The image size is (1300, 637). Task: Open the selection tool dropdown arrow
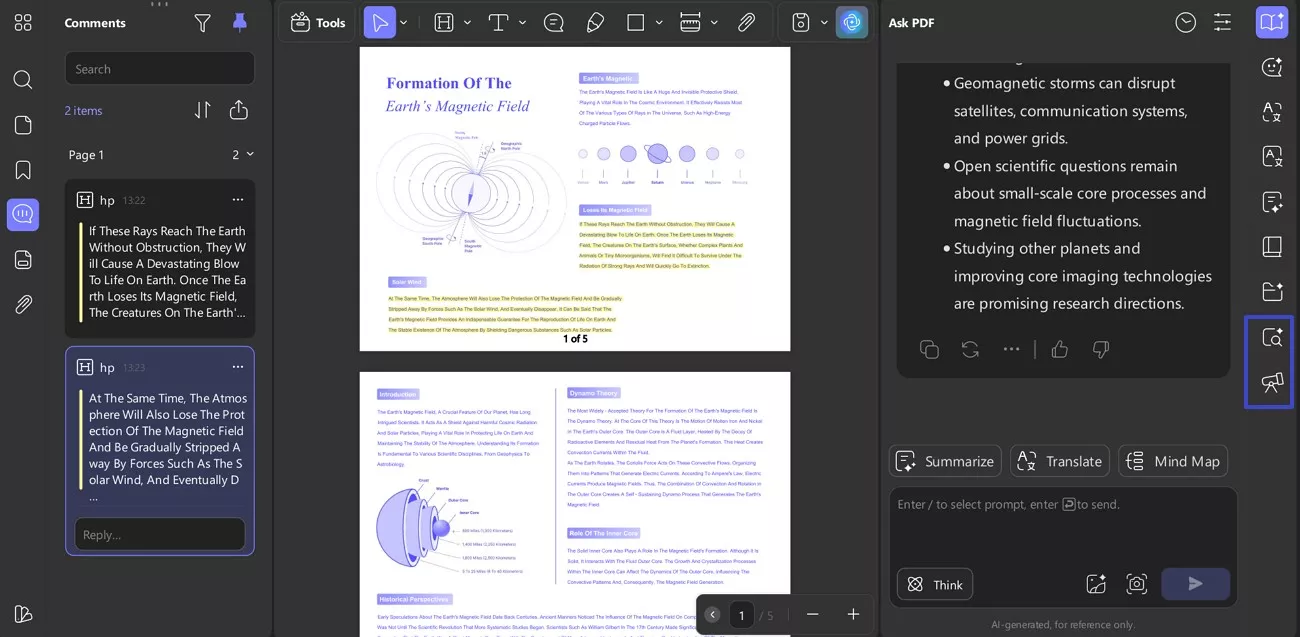(x=404, y=22)
